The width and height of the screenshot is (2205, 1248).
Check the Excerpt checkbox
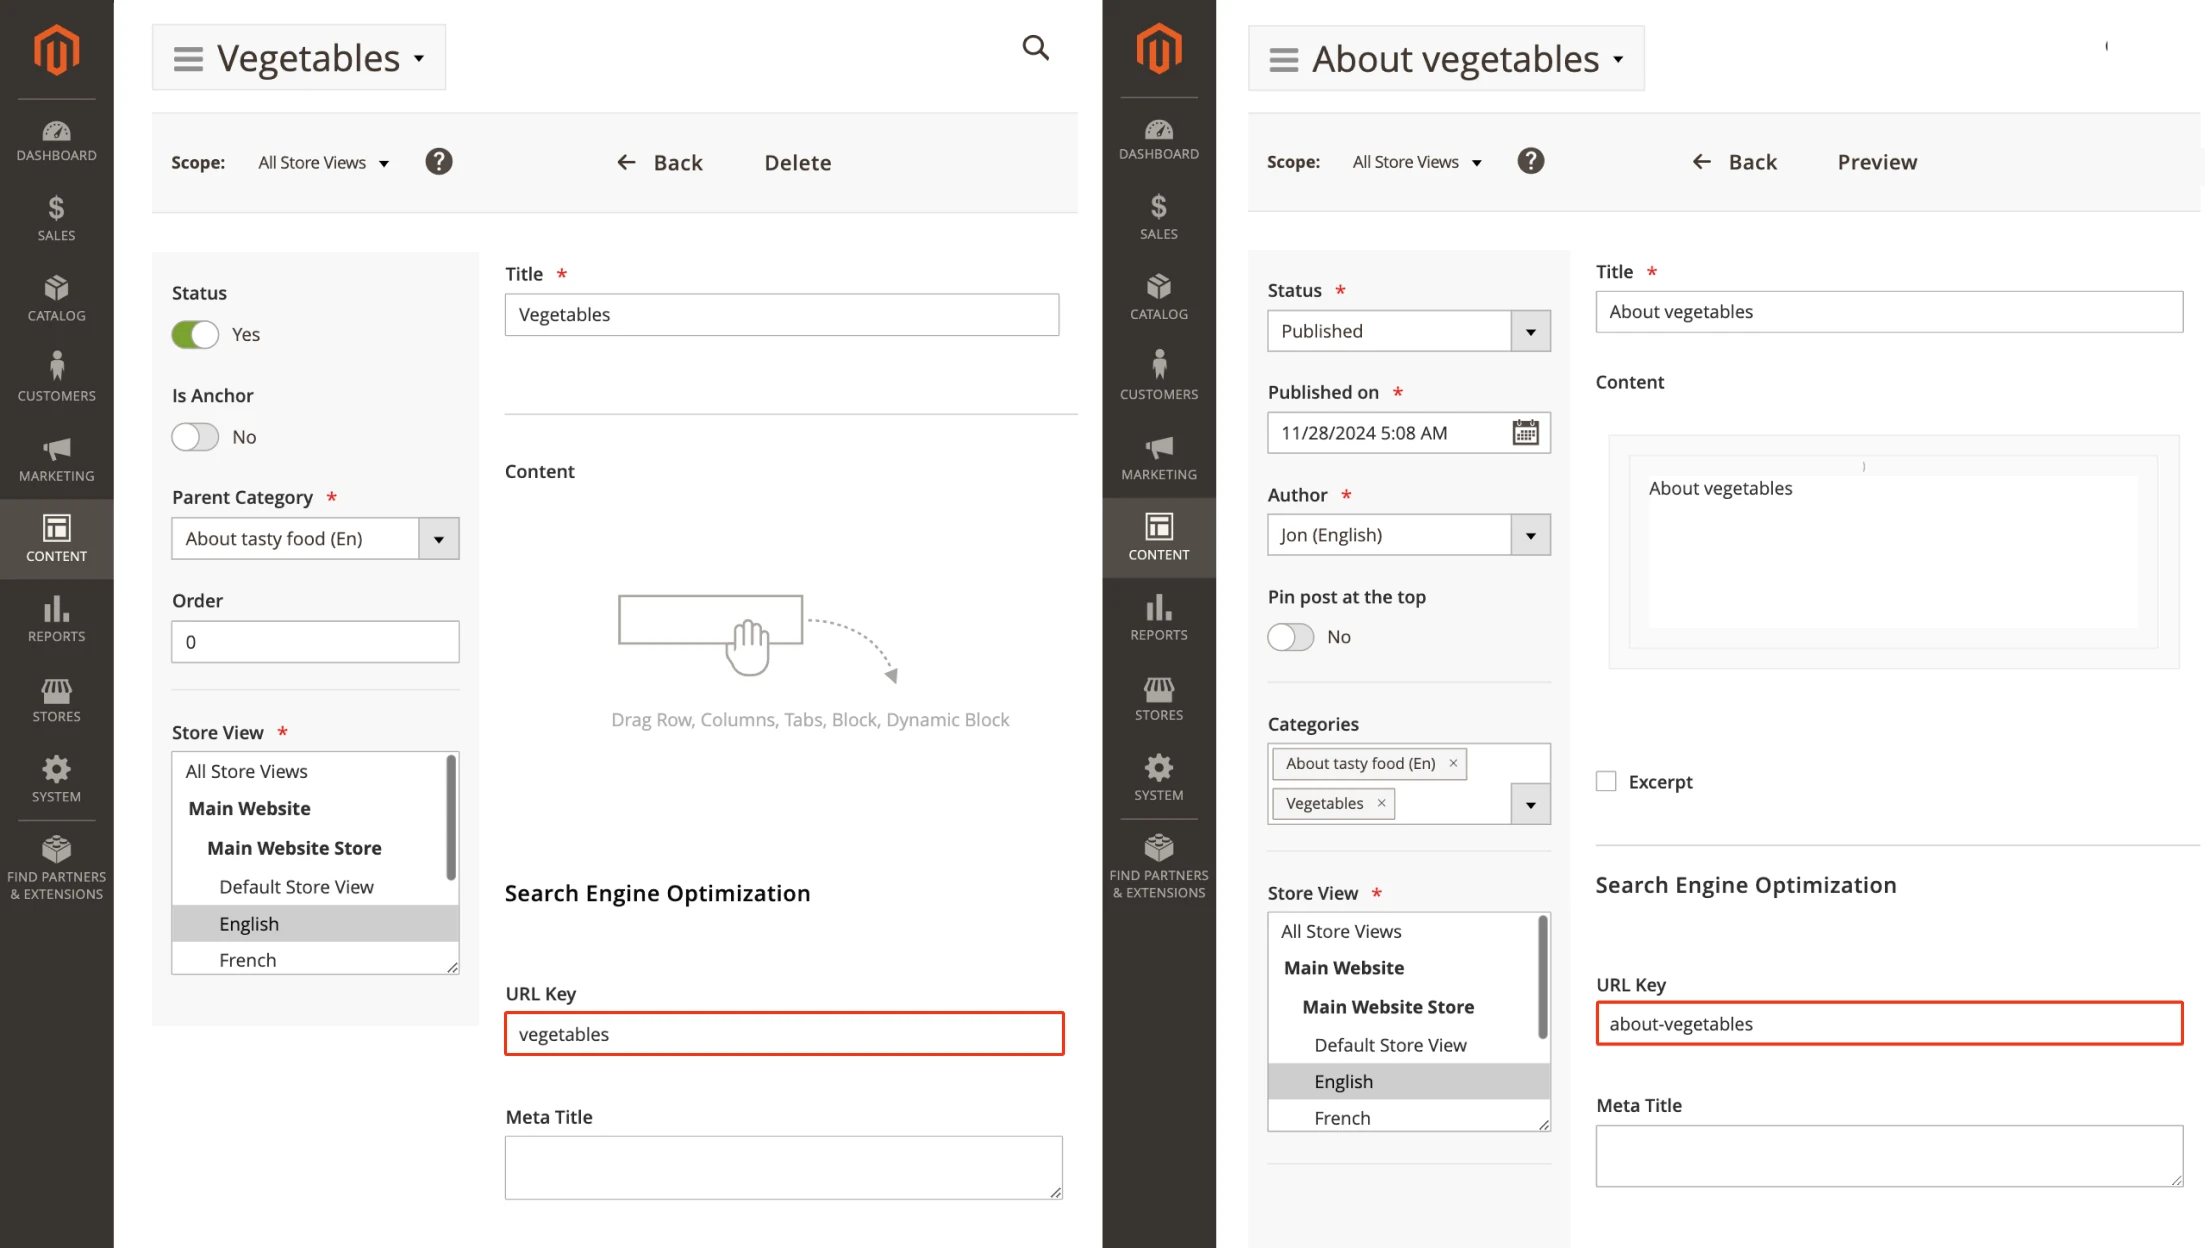click(1605, 781)
